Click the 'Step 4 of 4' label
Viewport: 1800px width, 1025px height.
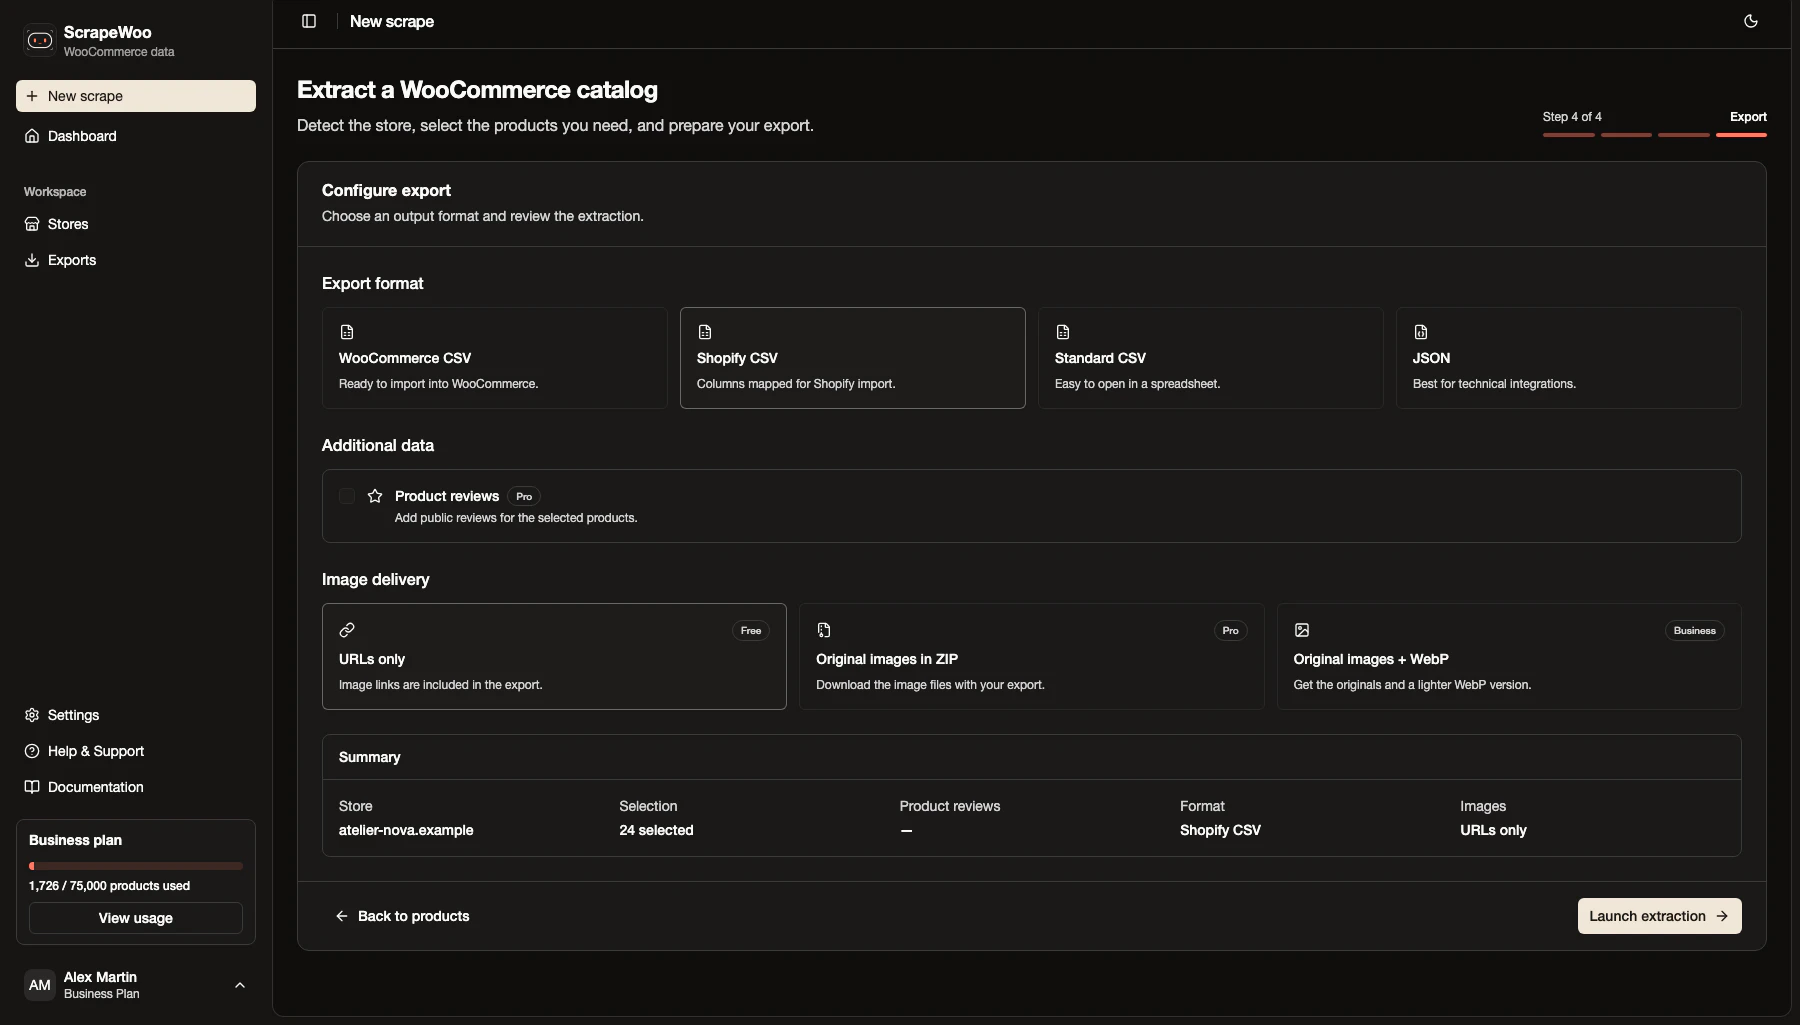pos(1572,117)
